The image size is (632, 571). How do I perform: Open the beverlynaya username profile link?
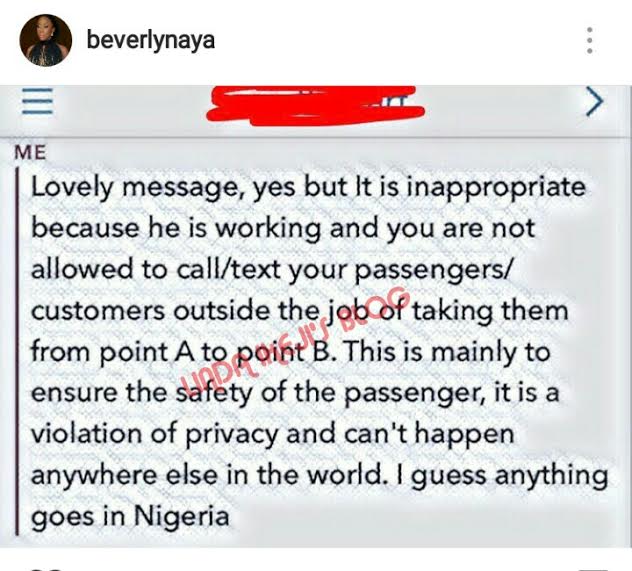pos(151,41)
